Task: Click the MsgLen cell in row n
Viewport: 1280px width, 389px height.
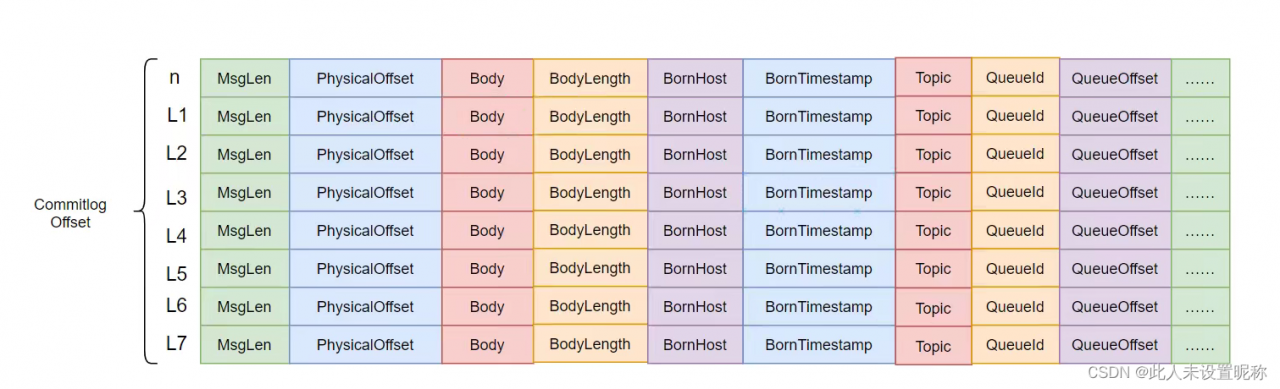Action: click(245, 78)
